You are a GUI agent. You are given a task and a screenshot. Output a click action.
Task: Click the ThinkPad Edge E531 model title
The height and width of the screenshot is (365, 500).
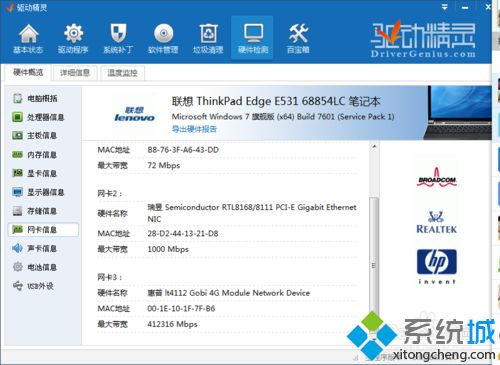click(x=276, y=101)
